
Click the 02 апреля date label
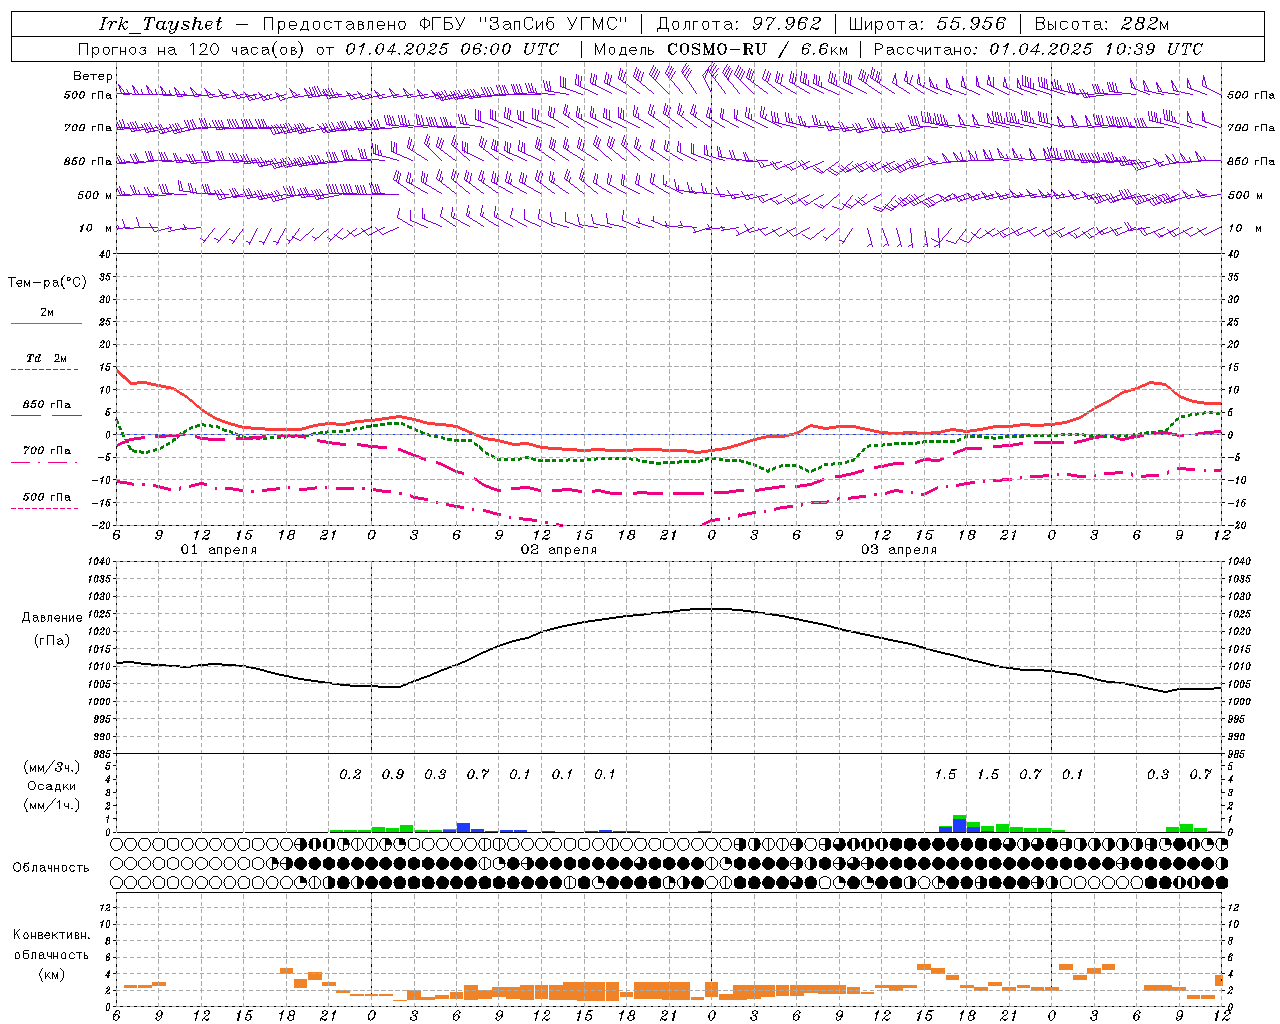[x=559, y=550]
